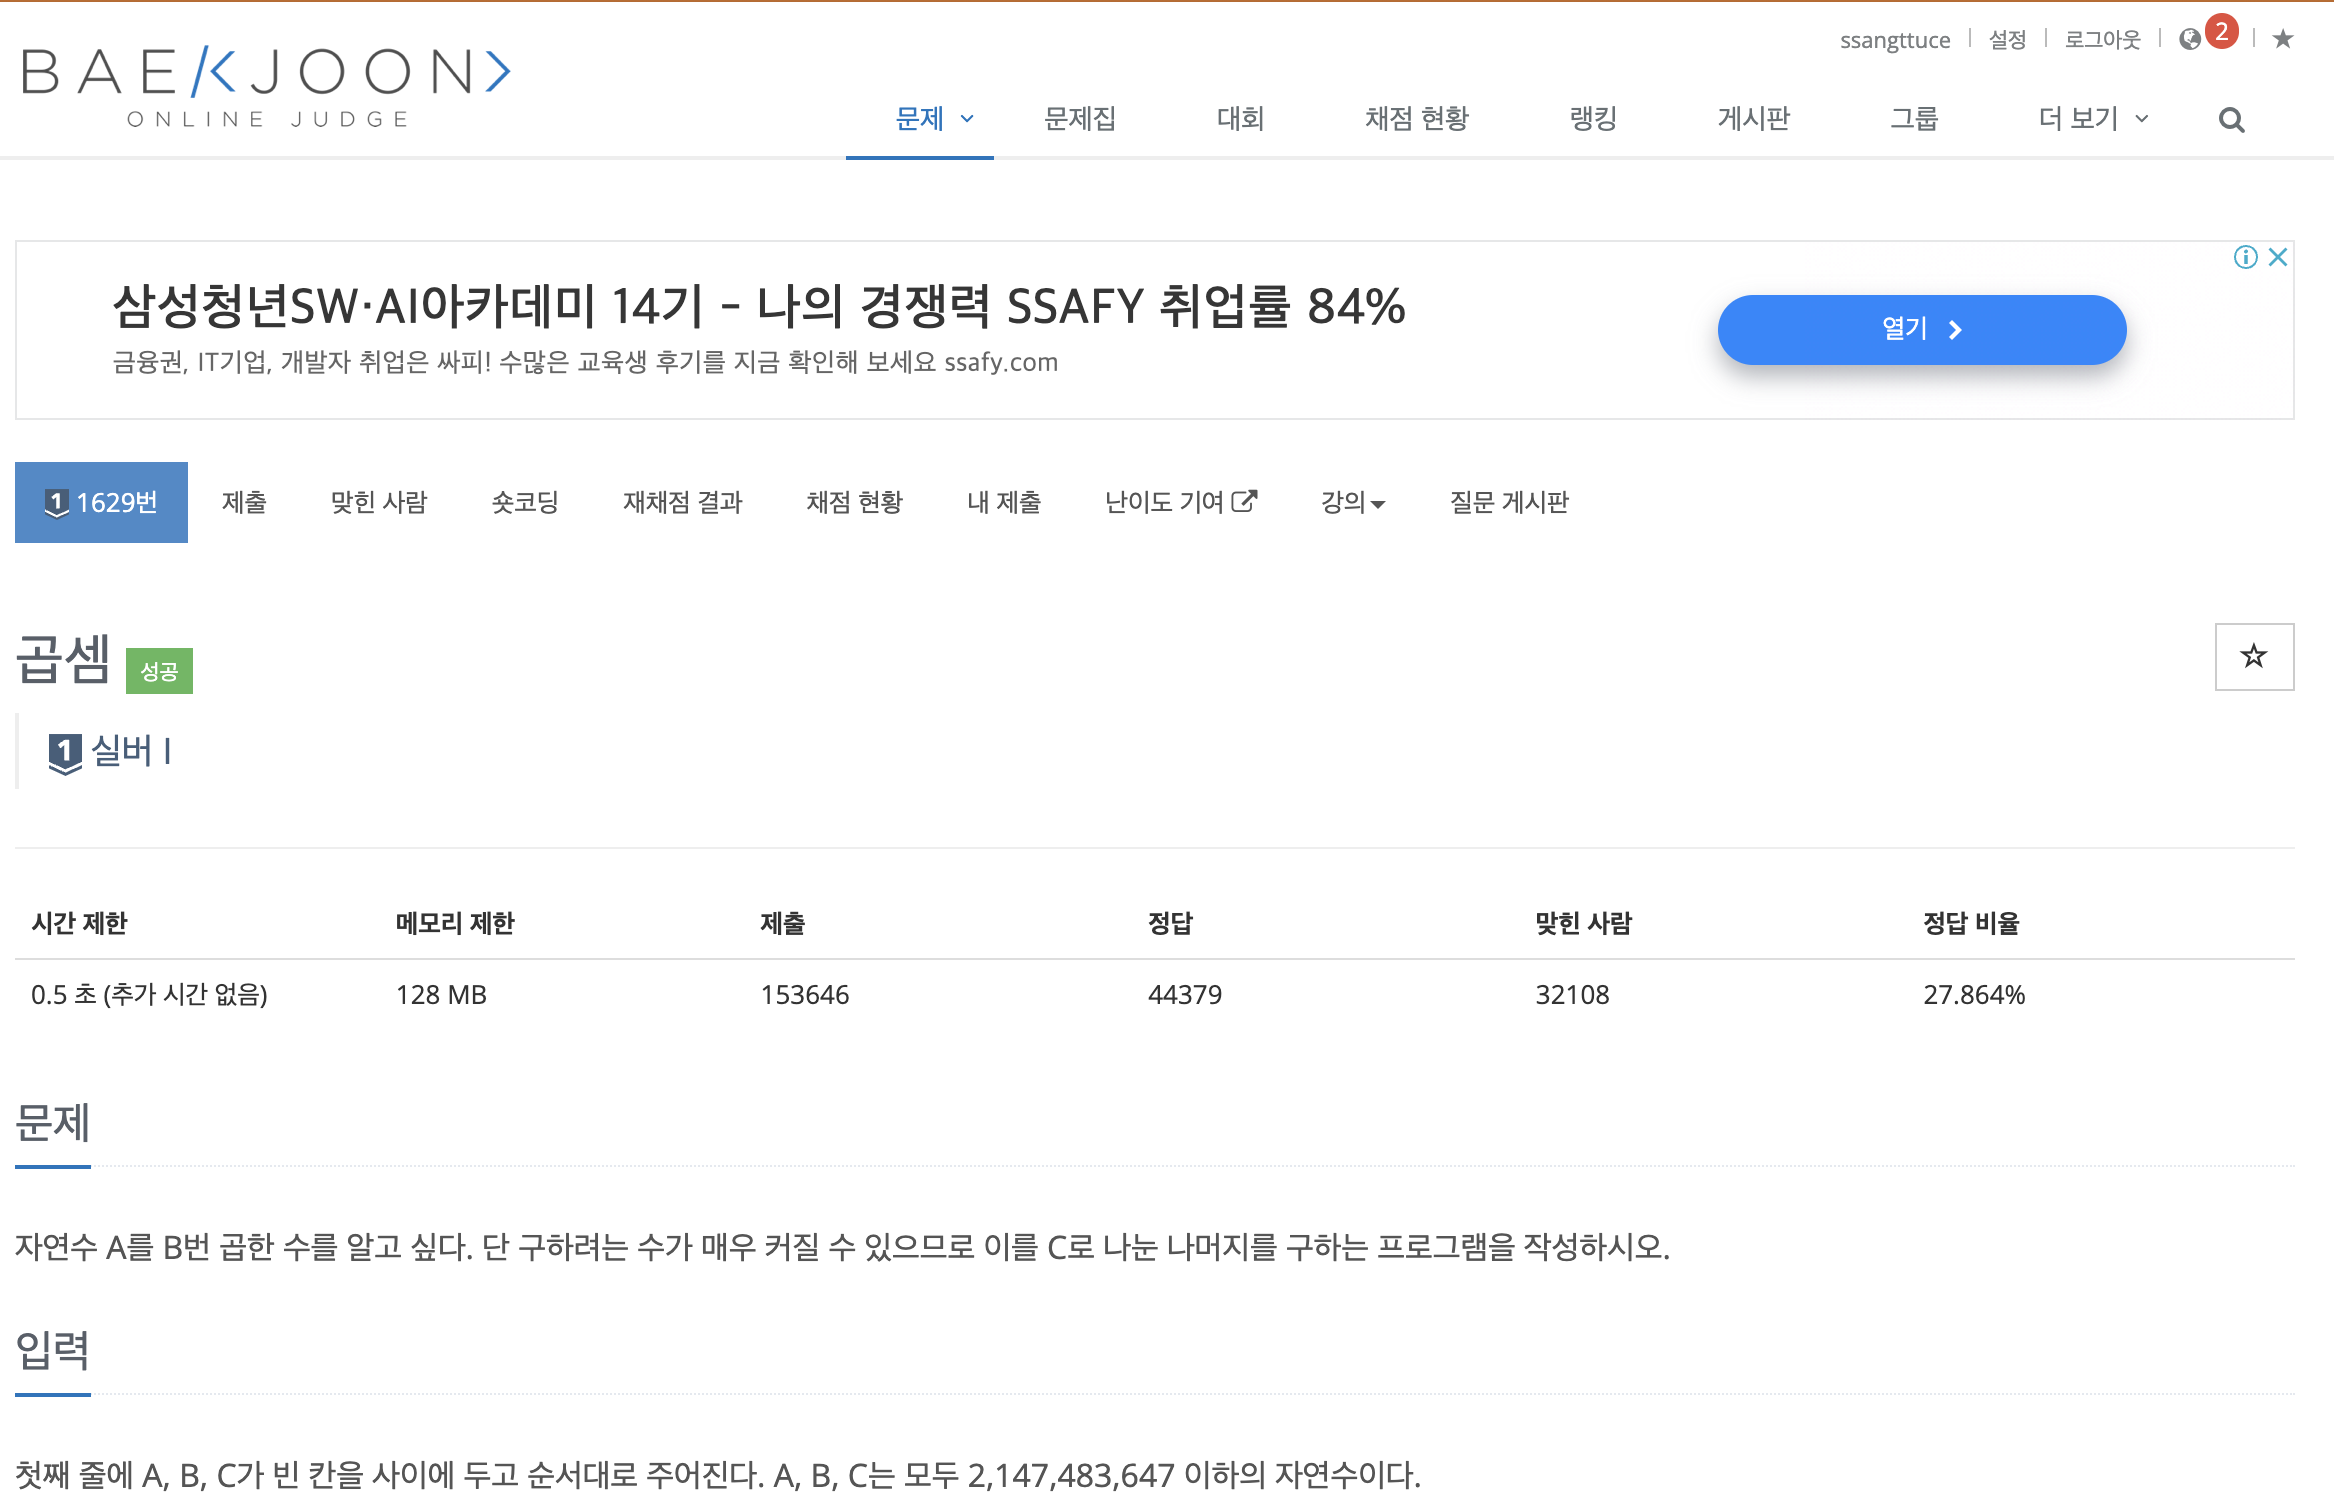
Task: Expand the 문제 navigation dropdown
Action: pos(933,119)
